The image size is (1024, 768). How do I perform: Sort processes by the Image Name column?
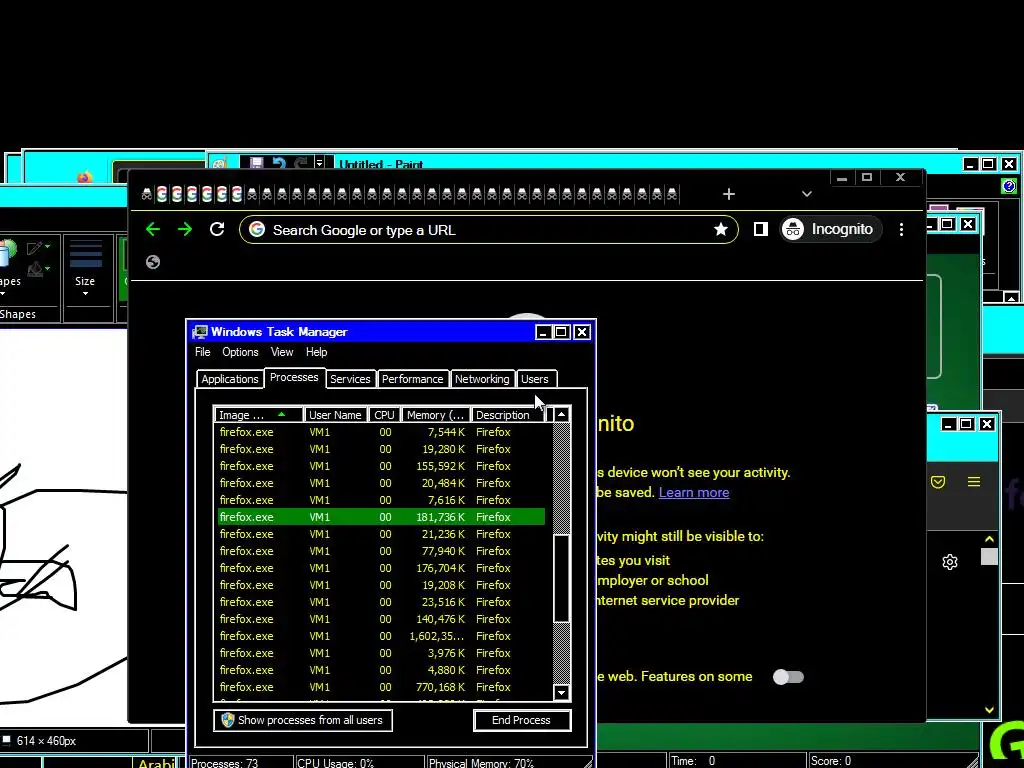click(259, 415)
